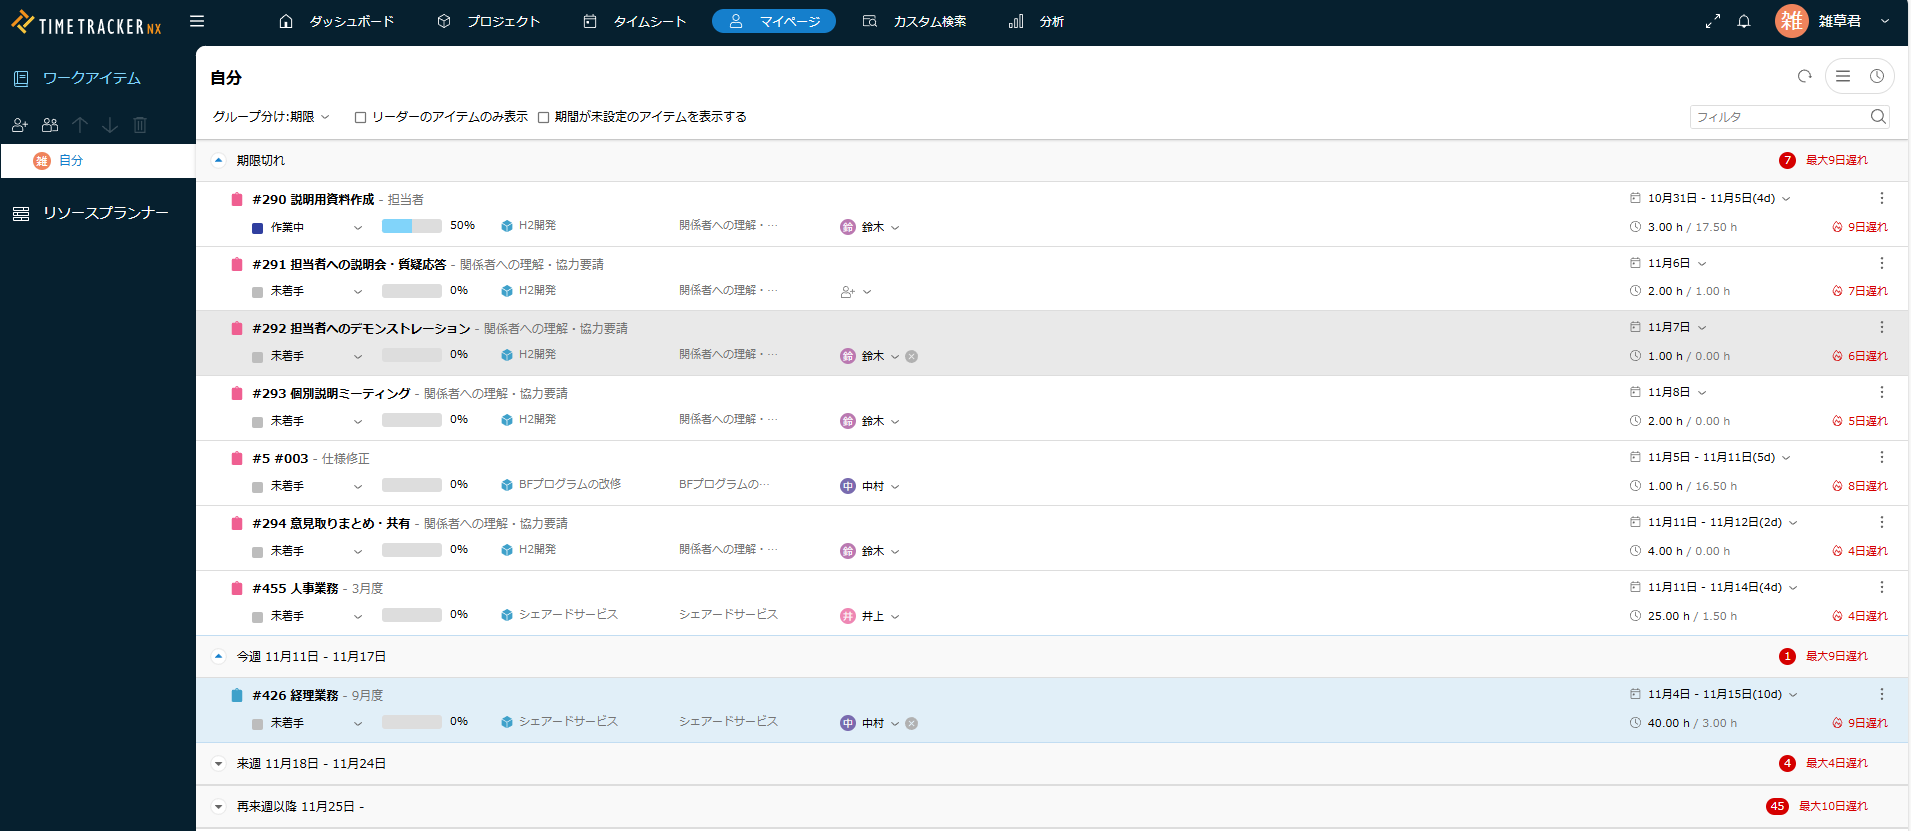
Task: Click the filter search magnifier icon
Action: click(1878, 117)
